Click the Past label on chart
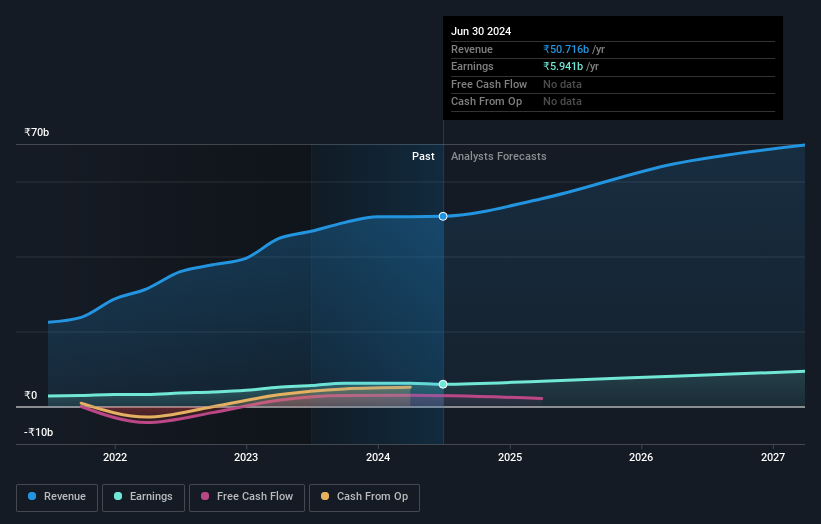Image resolution: width=821 pixels, height=524 pixels. [x=423, y=157]
